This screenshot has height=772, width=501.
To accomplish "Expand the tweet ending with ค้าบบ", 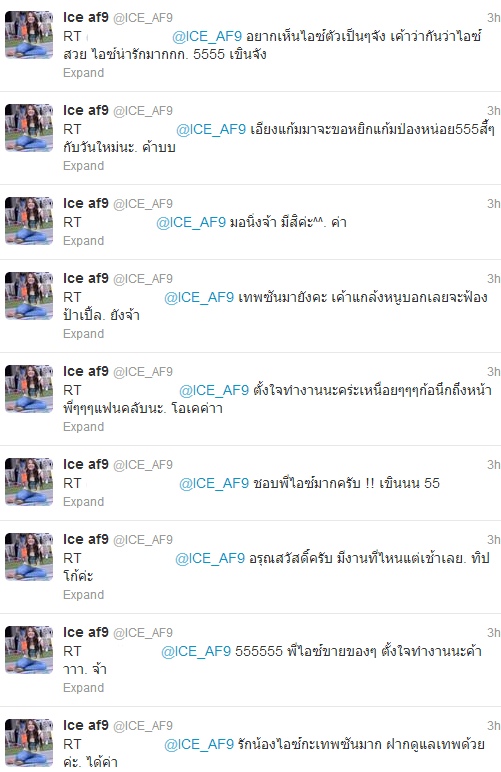I will (83, 166).
